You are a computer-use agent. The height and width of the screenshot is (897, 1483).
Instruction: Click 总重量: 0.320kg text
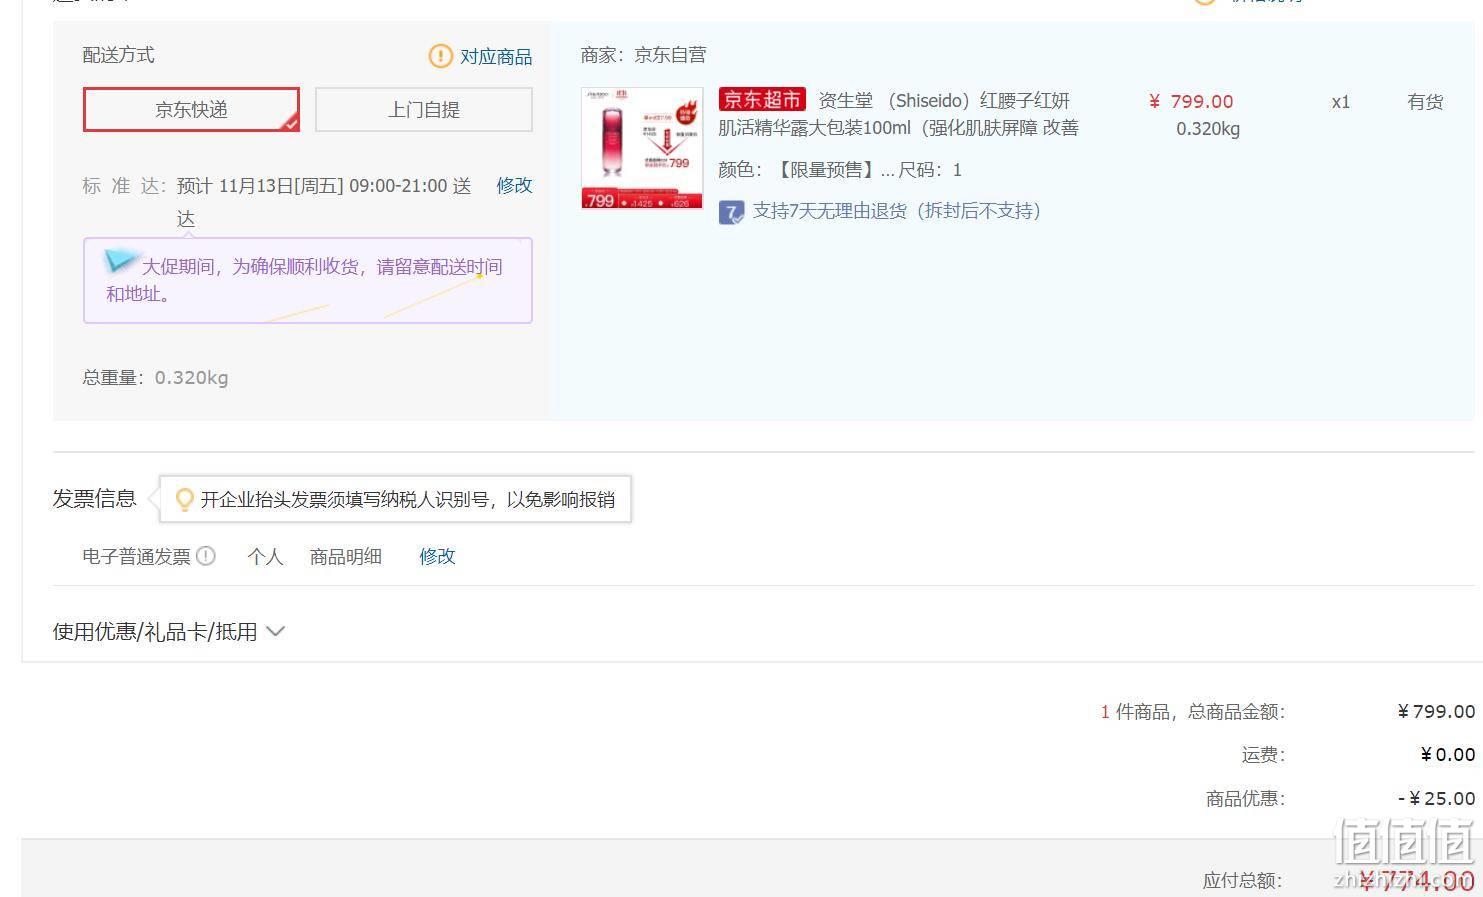[155, 378]
